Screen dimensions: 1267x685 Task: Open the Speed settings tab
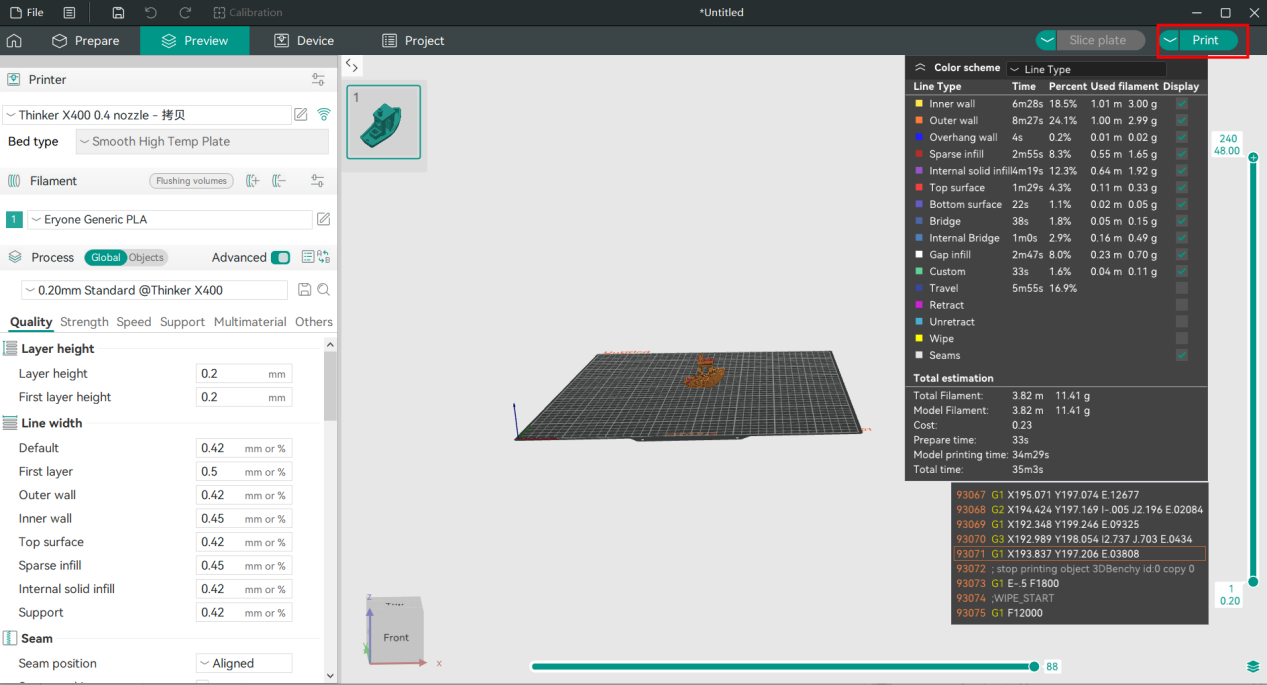coord(133,322)
